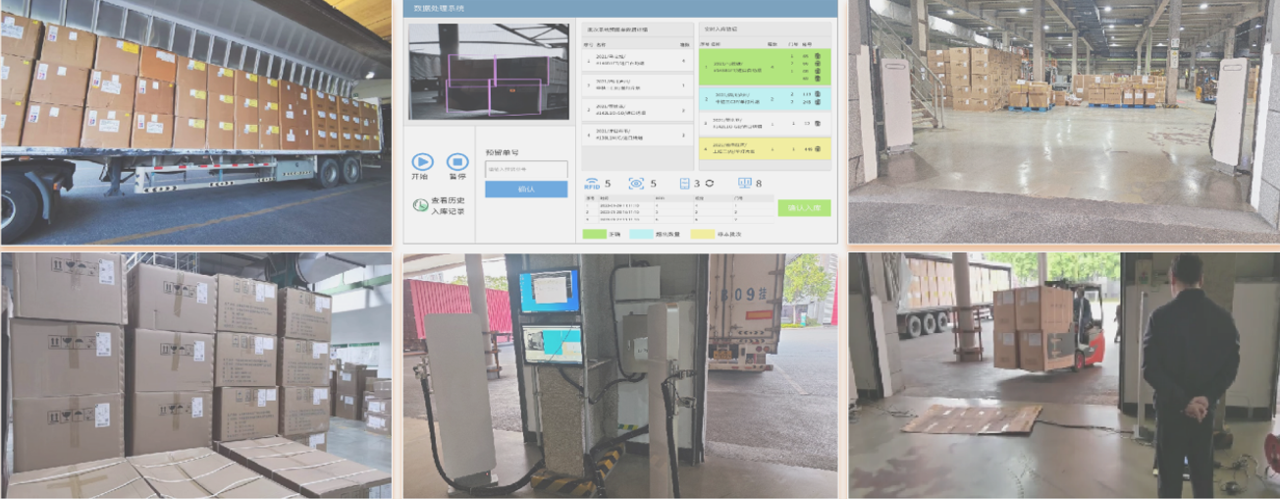
Task: Open 查看历史入库记录 history link
Action: (x=447, y=205)
